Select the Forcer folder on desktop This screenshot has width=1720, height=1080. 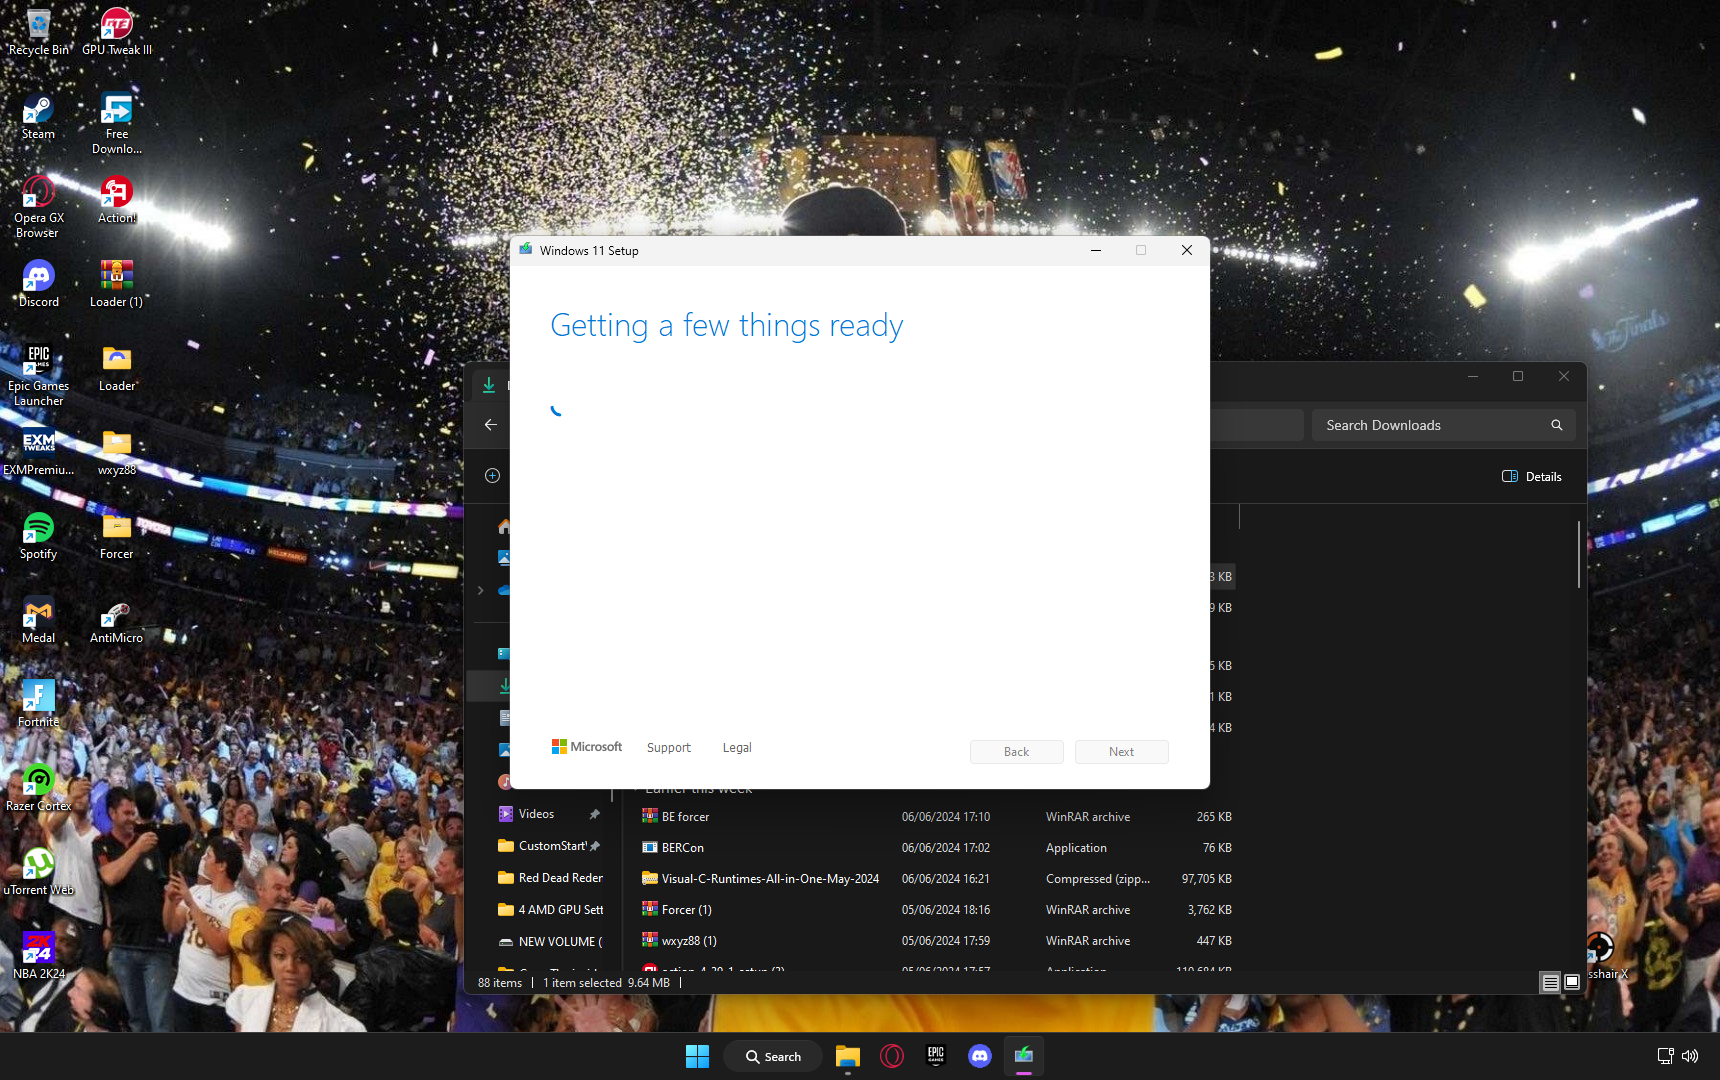click(x=117, y=536)
